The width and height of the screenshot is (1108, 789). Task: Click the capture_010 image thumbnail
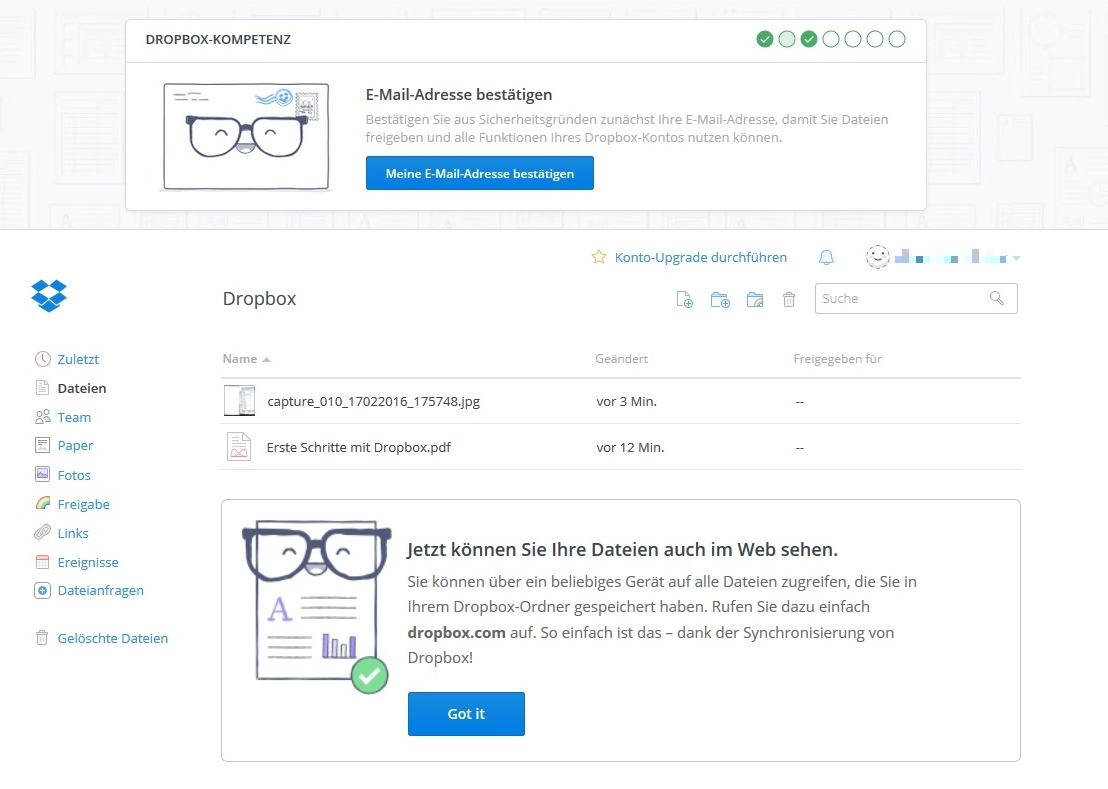[239, 401]
